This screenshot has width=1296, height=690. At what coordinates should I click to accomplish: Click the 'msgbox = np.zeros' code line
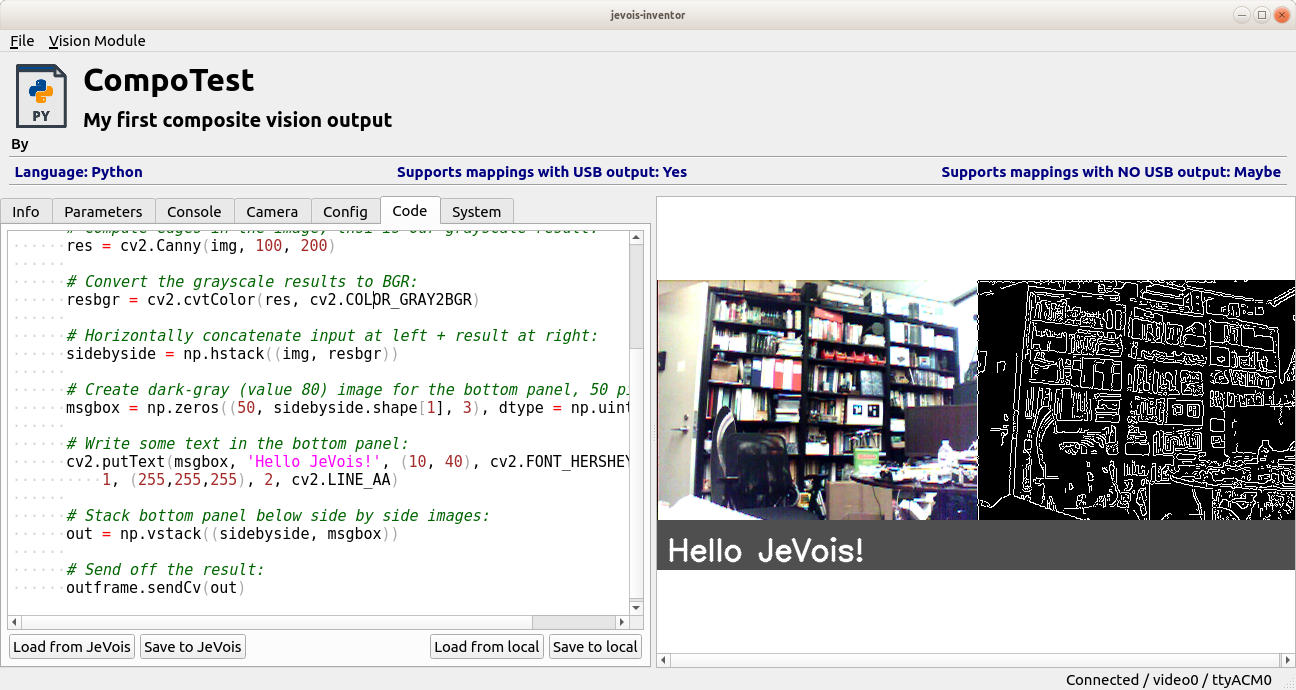click(x=348, y=407)
